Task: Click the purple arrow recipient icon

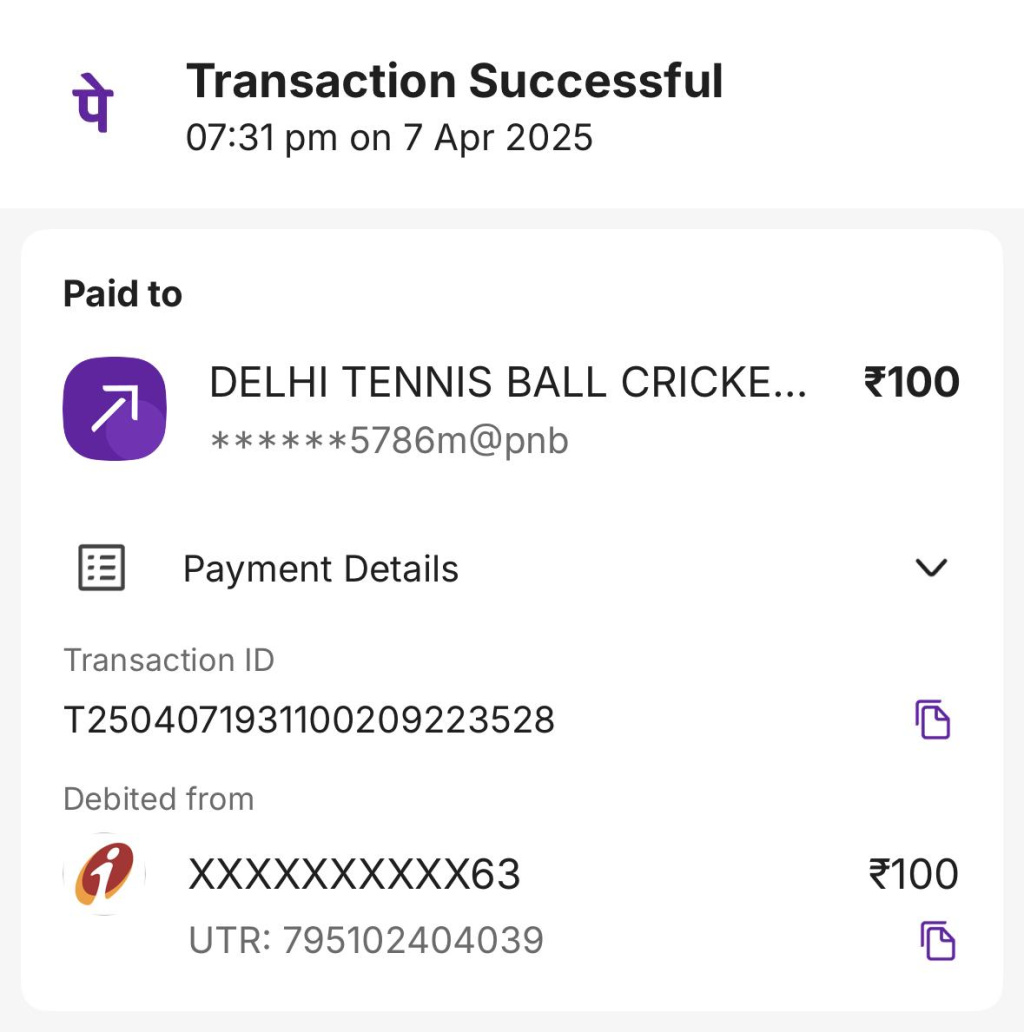Action: tap(114, 409)
